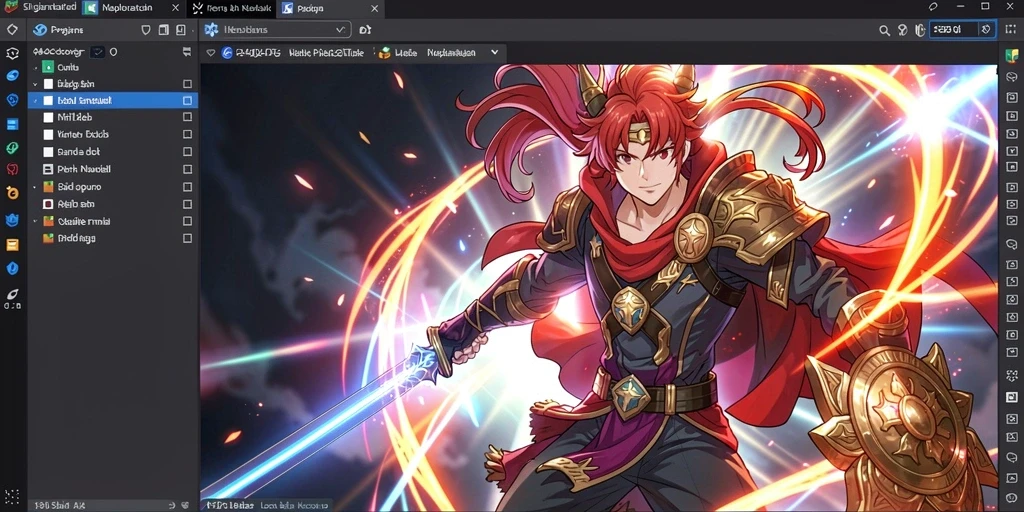Toggle checkbox on the Oasite rmnial row
Screen dimensions: 1024x512
(x=187, y=221)
